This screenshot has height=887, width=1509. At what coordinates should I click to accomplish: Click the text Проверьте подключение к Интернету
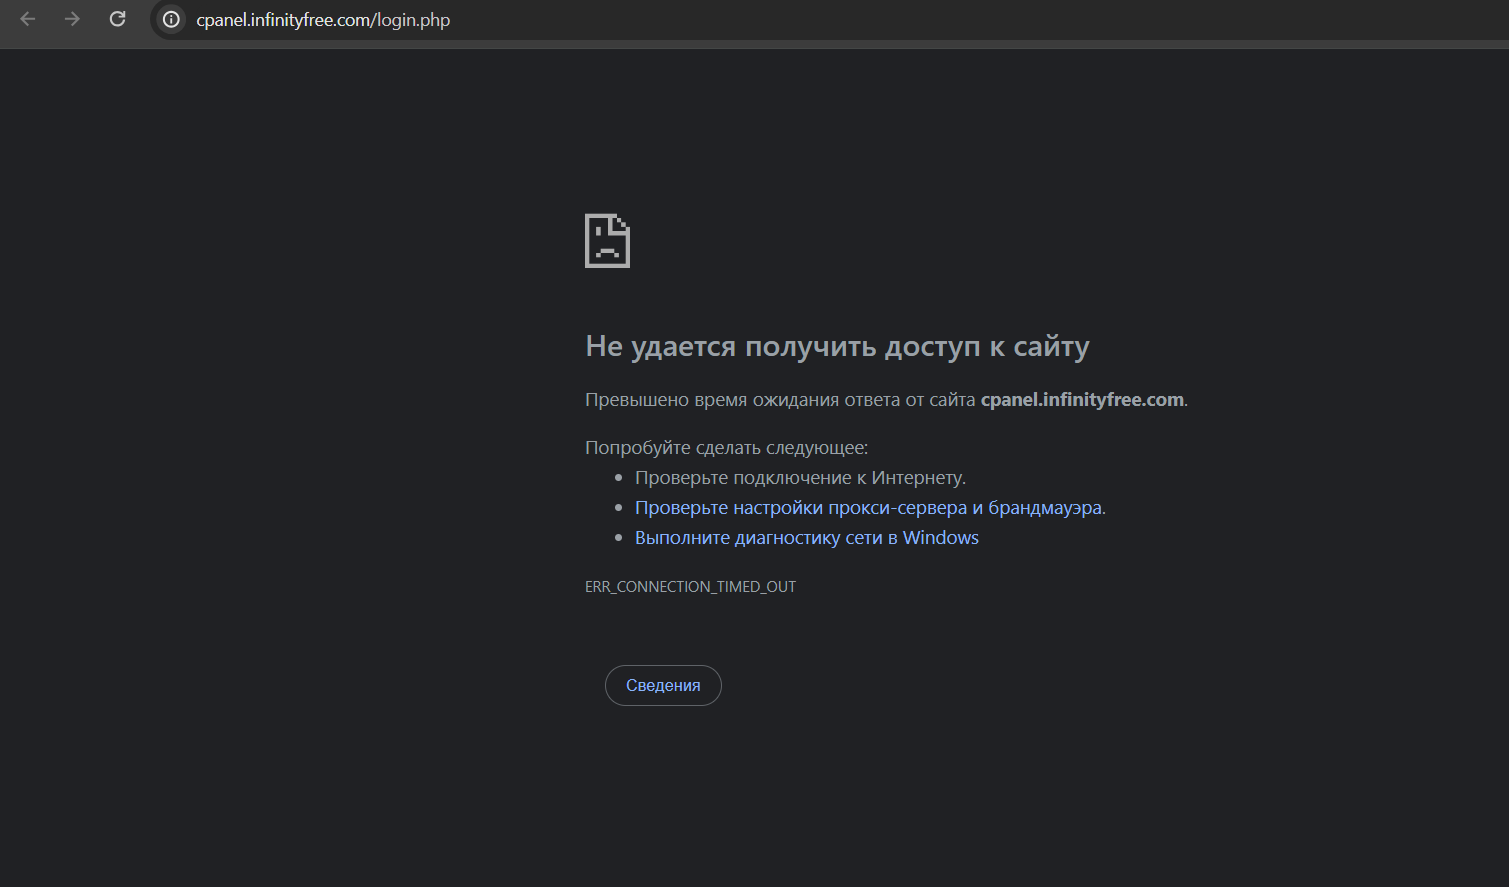pyautogui.click(x=800, y=478)
